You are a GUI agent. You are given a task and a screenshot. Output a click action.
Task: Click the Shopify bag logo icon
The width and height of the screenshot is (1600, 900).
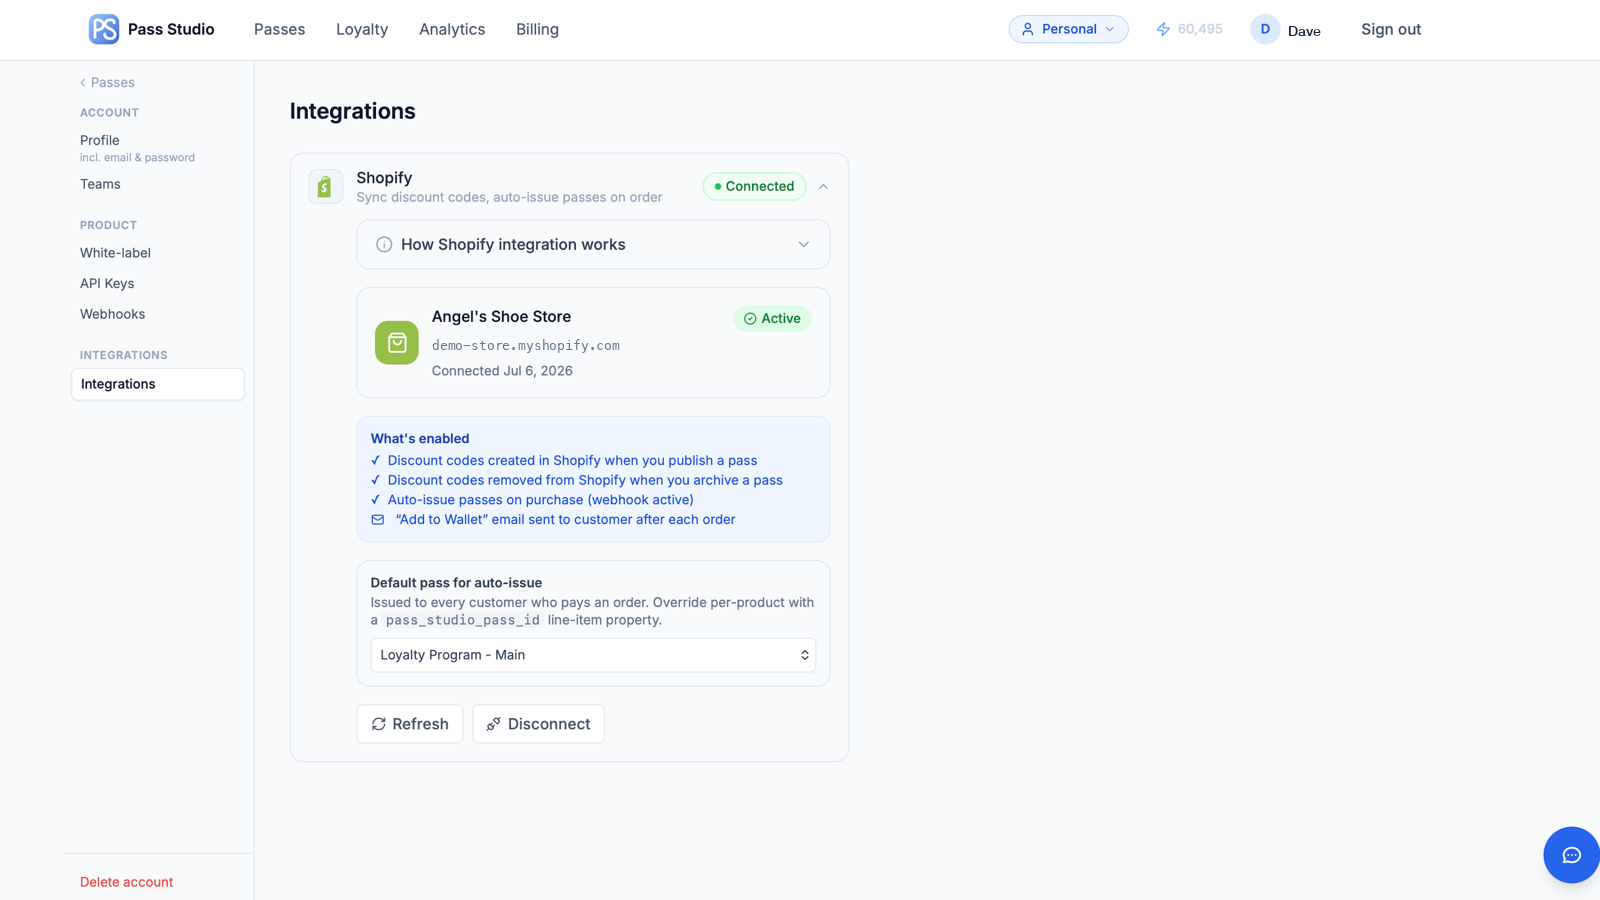point(325,186)
